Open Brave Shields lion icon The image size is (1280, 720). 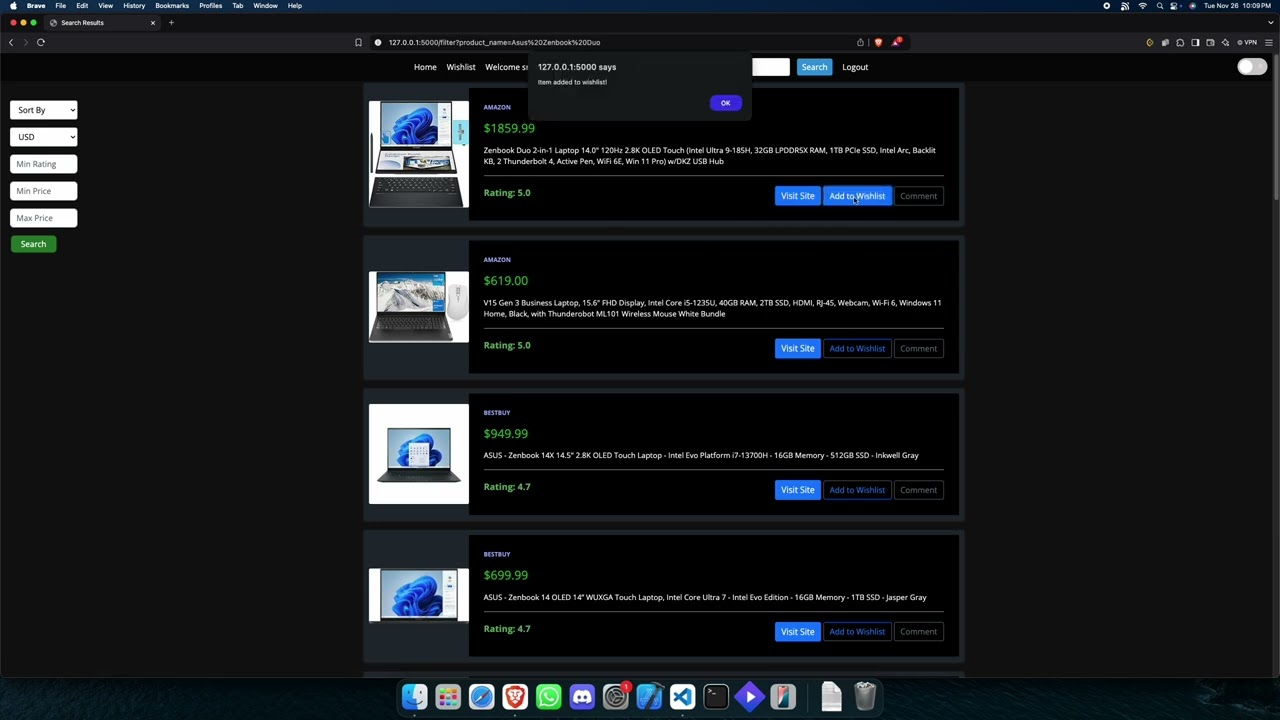pos(878,42)
